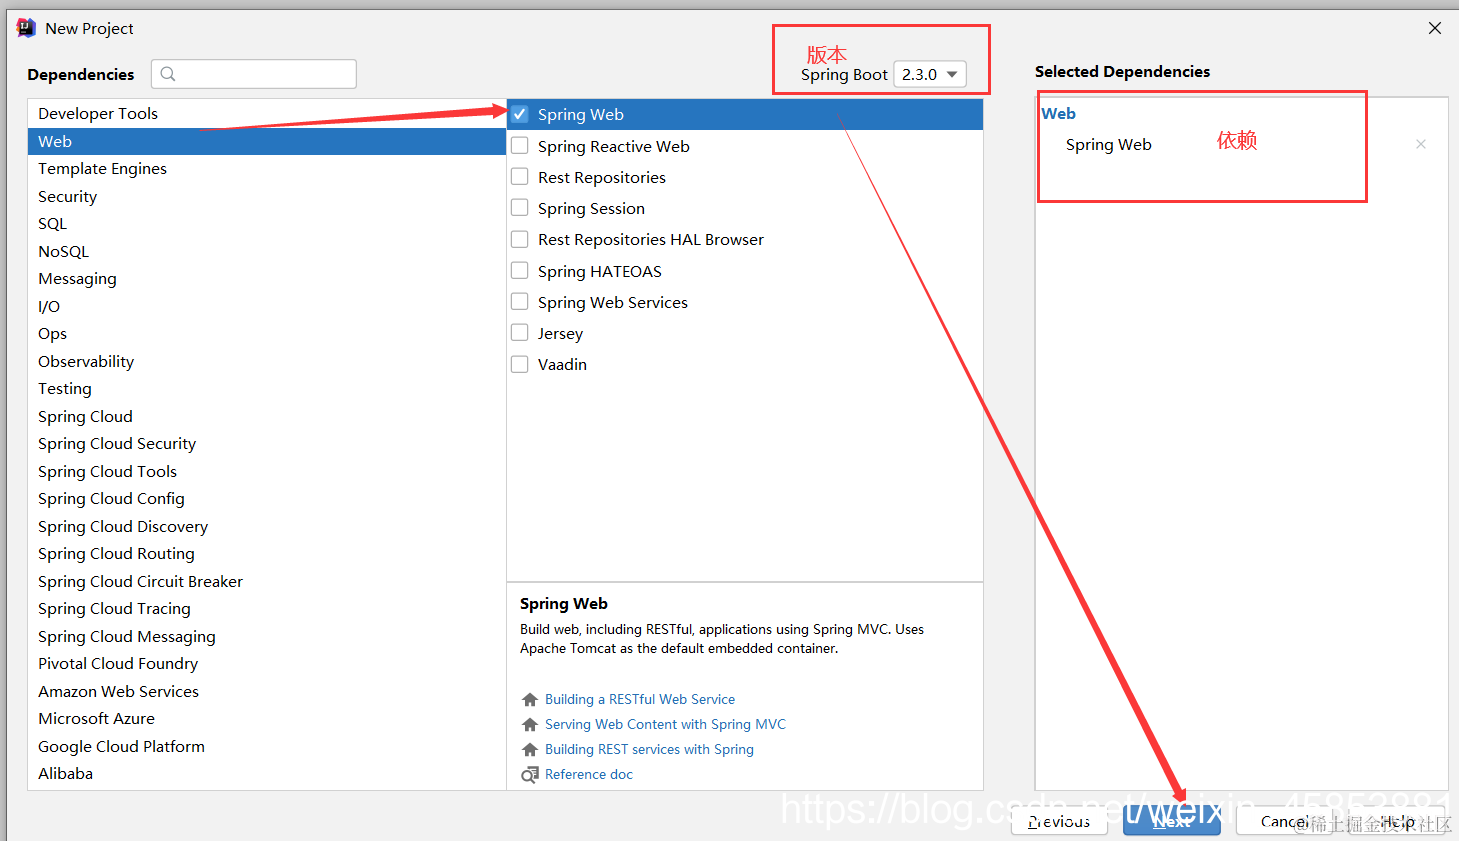Uncheck the Spring Web checkbox

coord(520,114)
